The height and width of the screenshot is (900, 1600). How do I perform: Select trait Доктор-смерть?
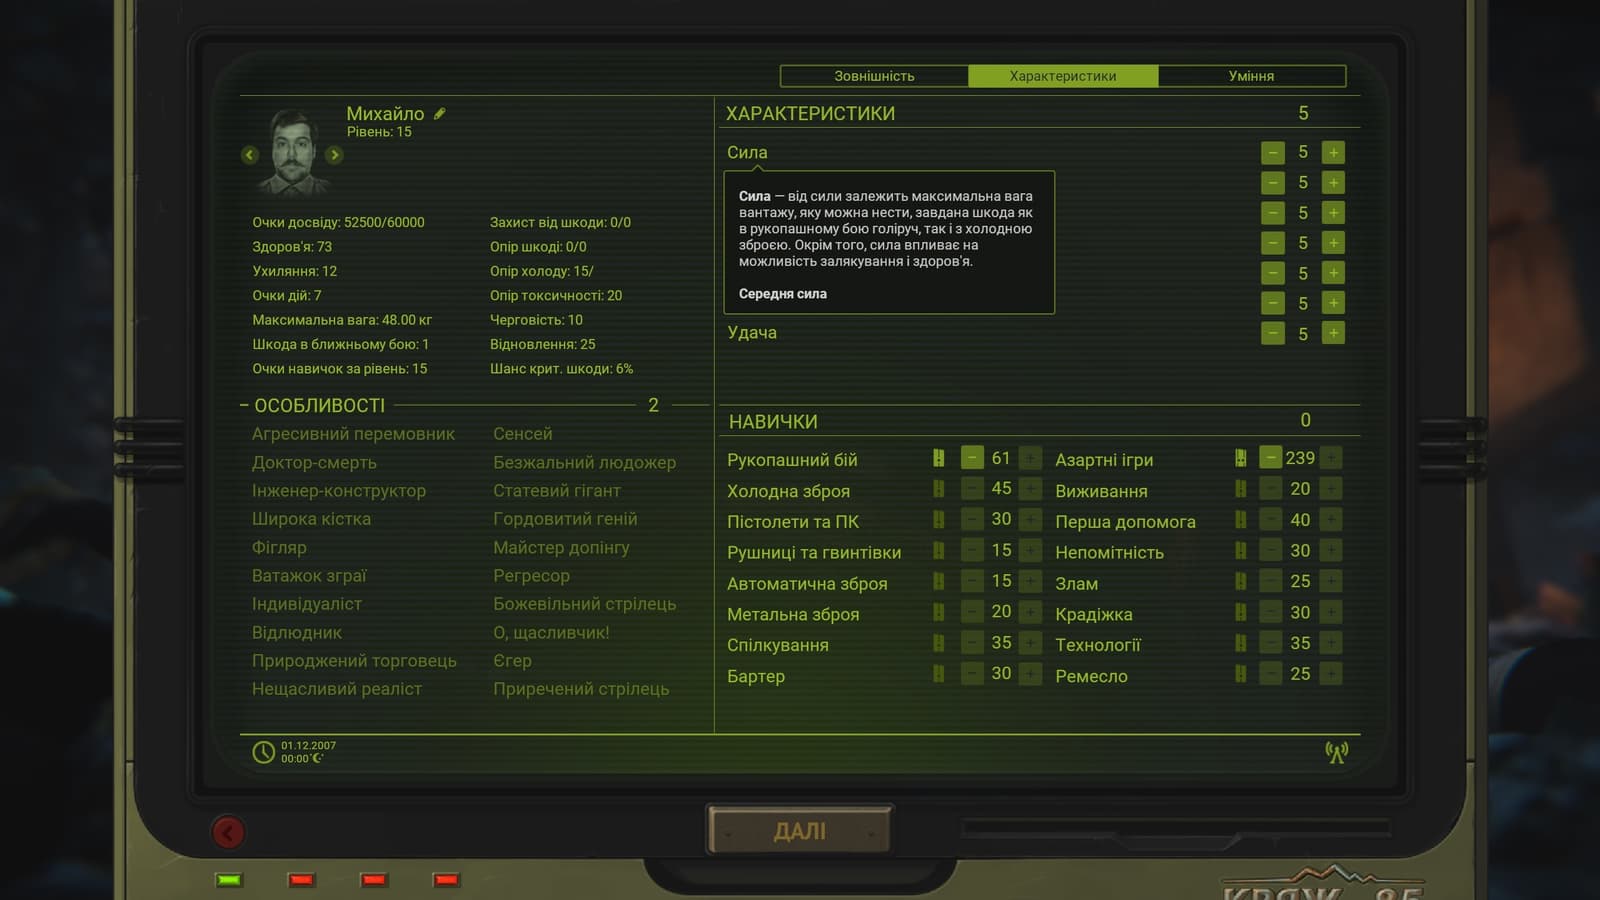click(x=314, y=463)
